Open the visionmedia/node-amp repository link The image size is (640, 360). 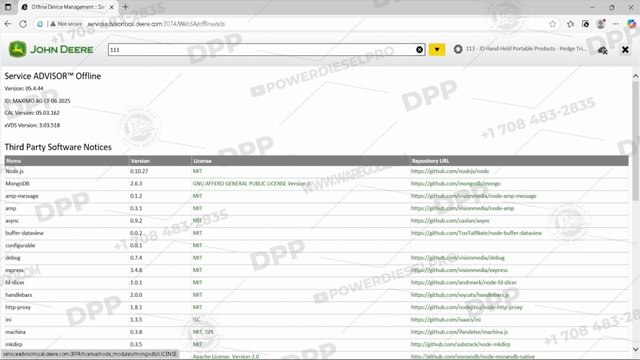click(462, 208)
